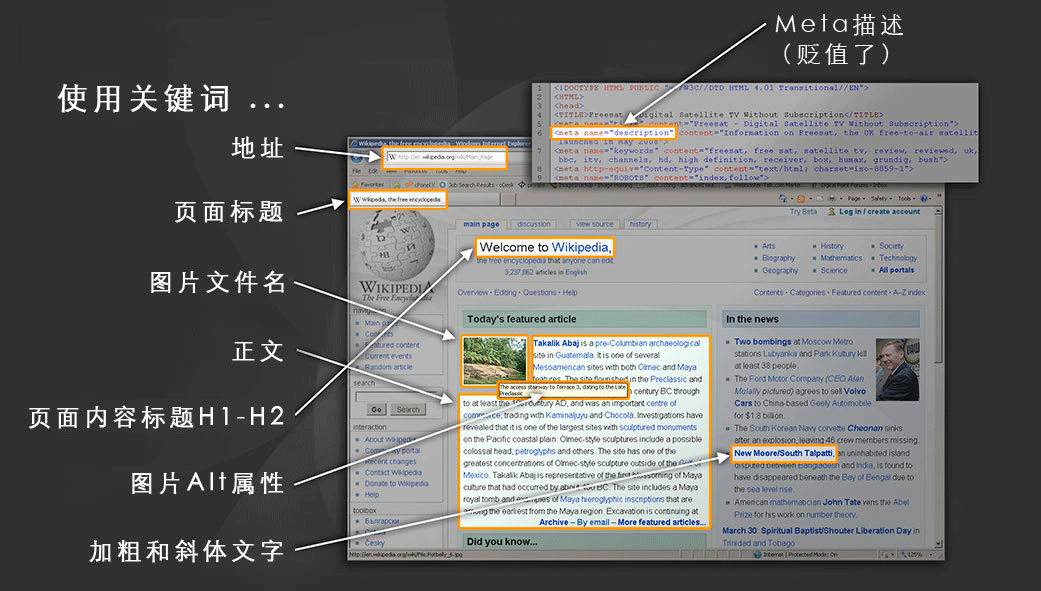This screenshot has width=1041, height=591.
Task: Expand the Tools dropdown in the command bar
Action: [906, 199]
